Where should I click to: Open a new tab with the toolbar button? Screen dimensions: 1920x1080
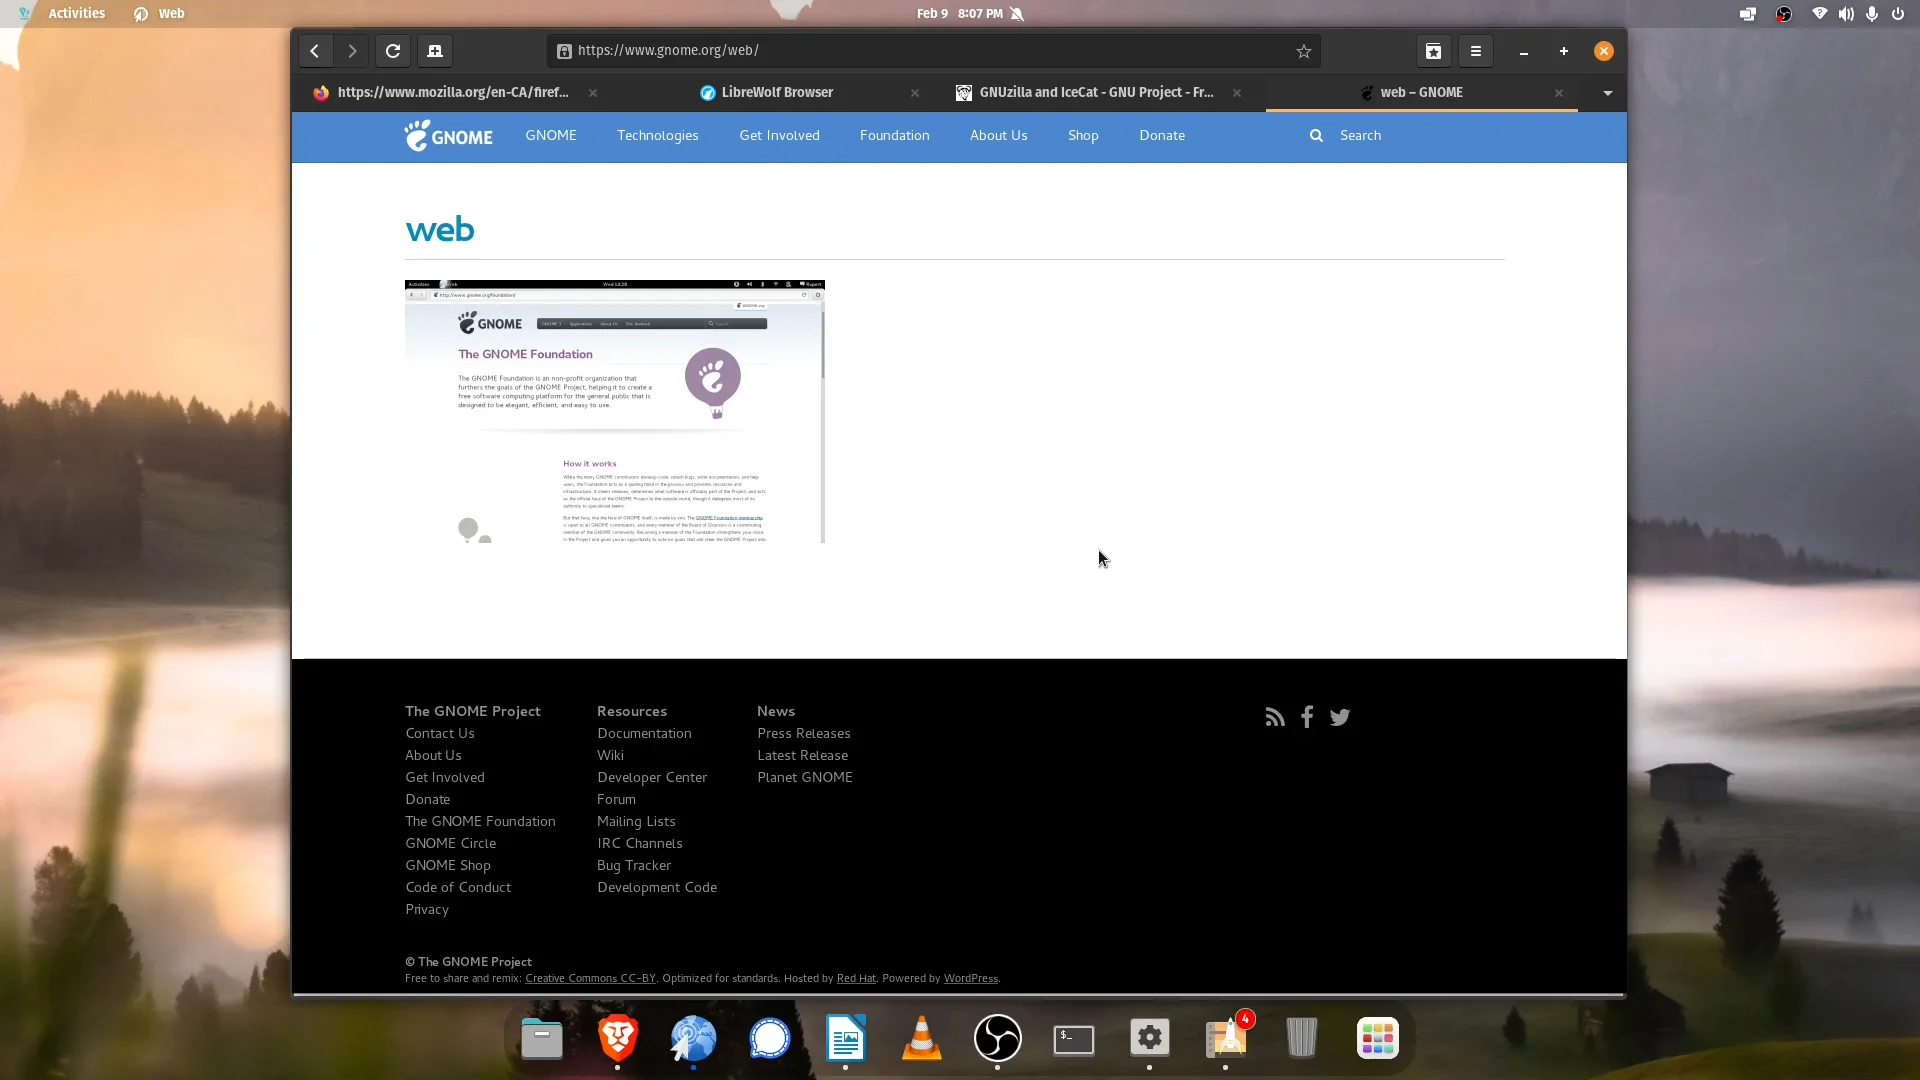435,51
